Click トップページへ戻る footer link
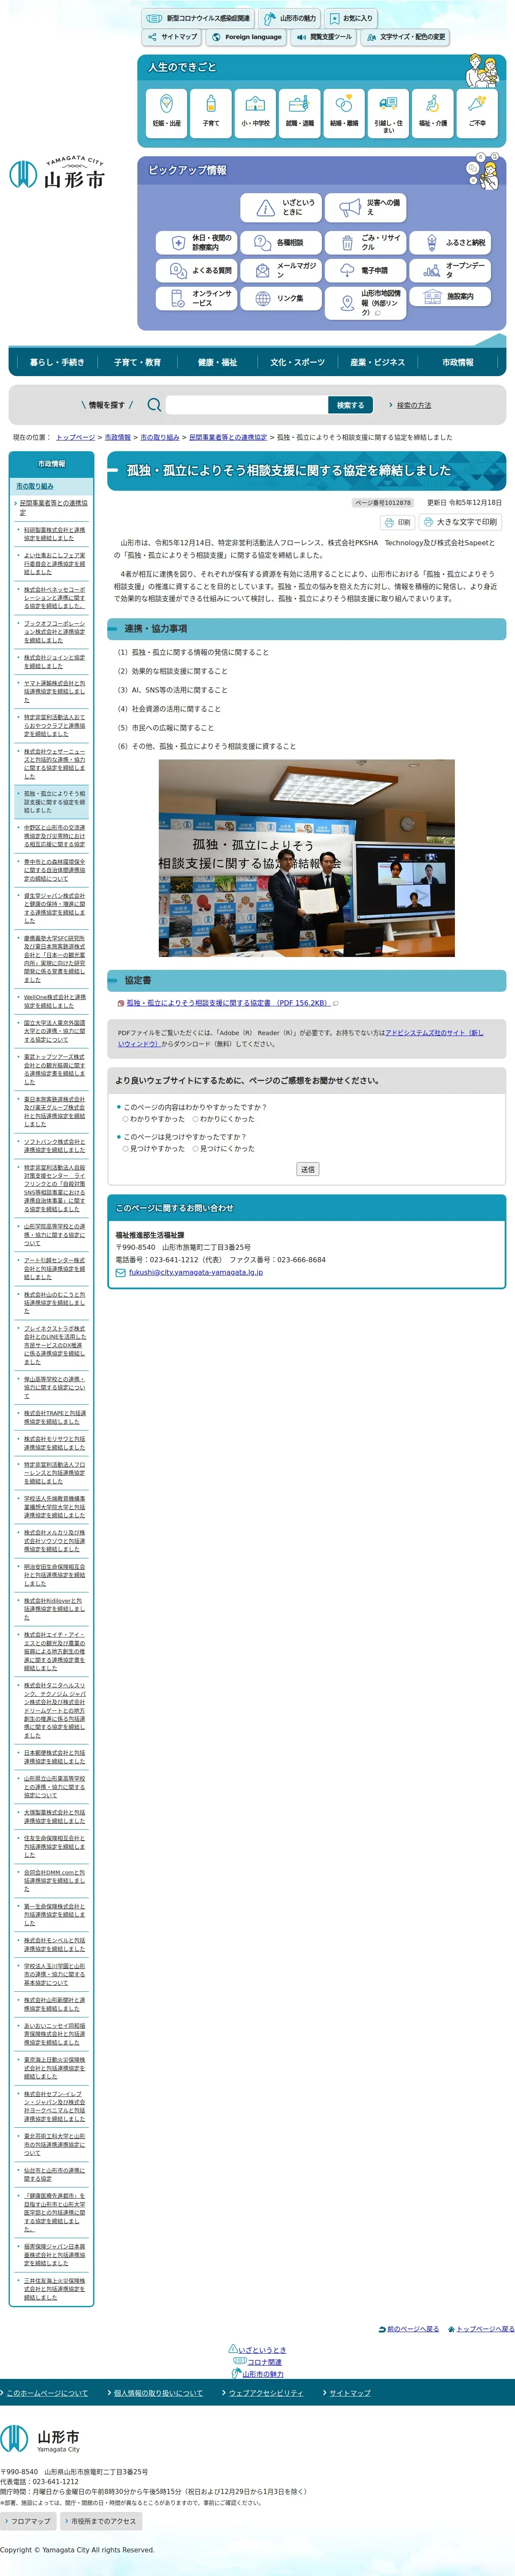Screen dimensions: 515x2576 click(485, 2329)
